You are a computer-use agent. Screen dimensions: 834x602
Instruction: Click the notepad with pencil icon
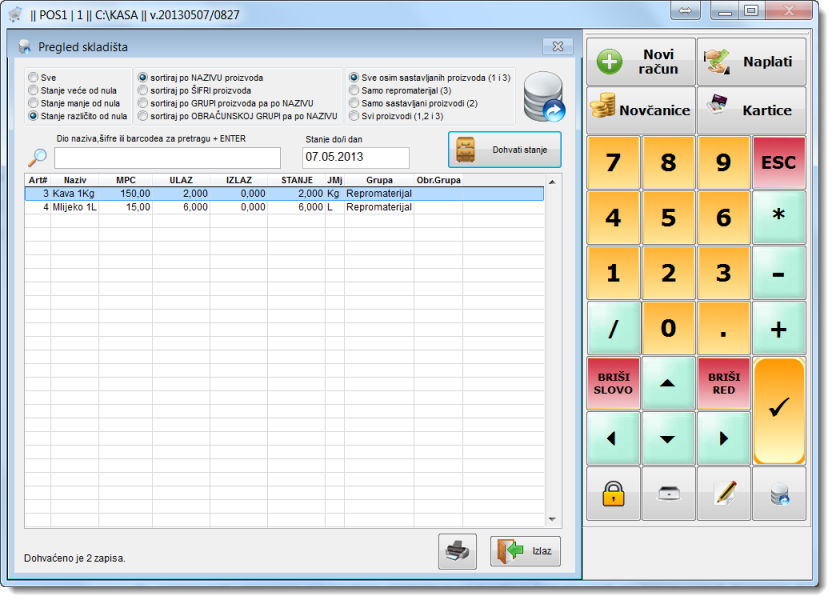point(723,493)
